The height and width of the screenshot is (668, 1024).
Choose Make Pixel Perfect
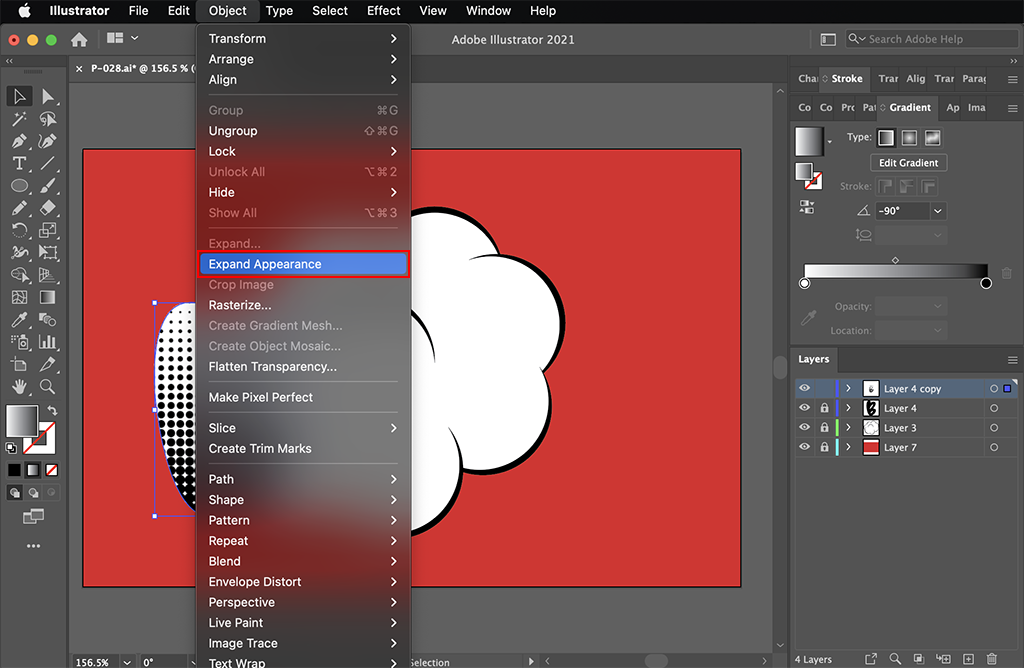click(x=303, y=397)
